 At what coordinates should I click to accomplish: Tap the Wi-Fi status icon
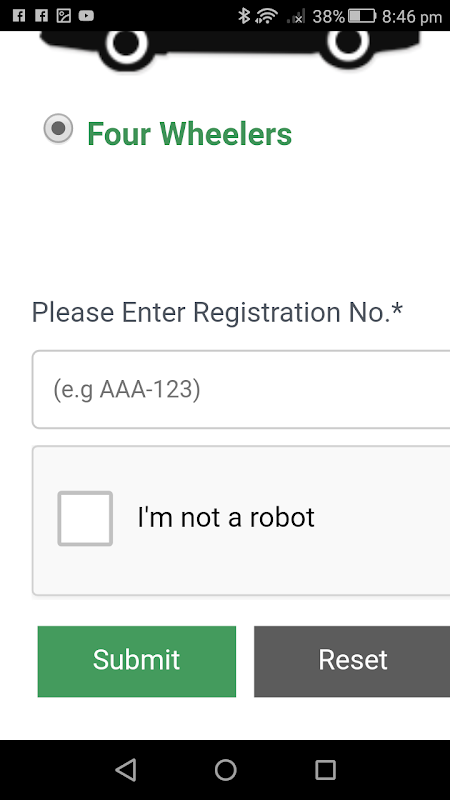266,16
